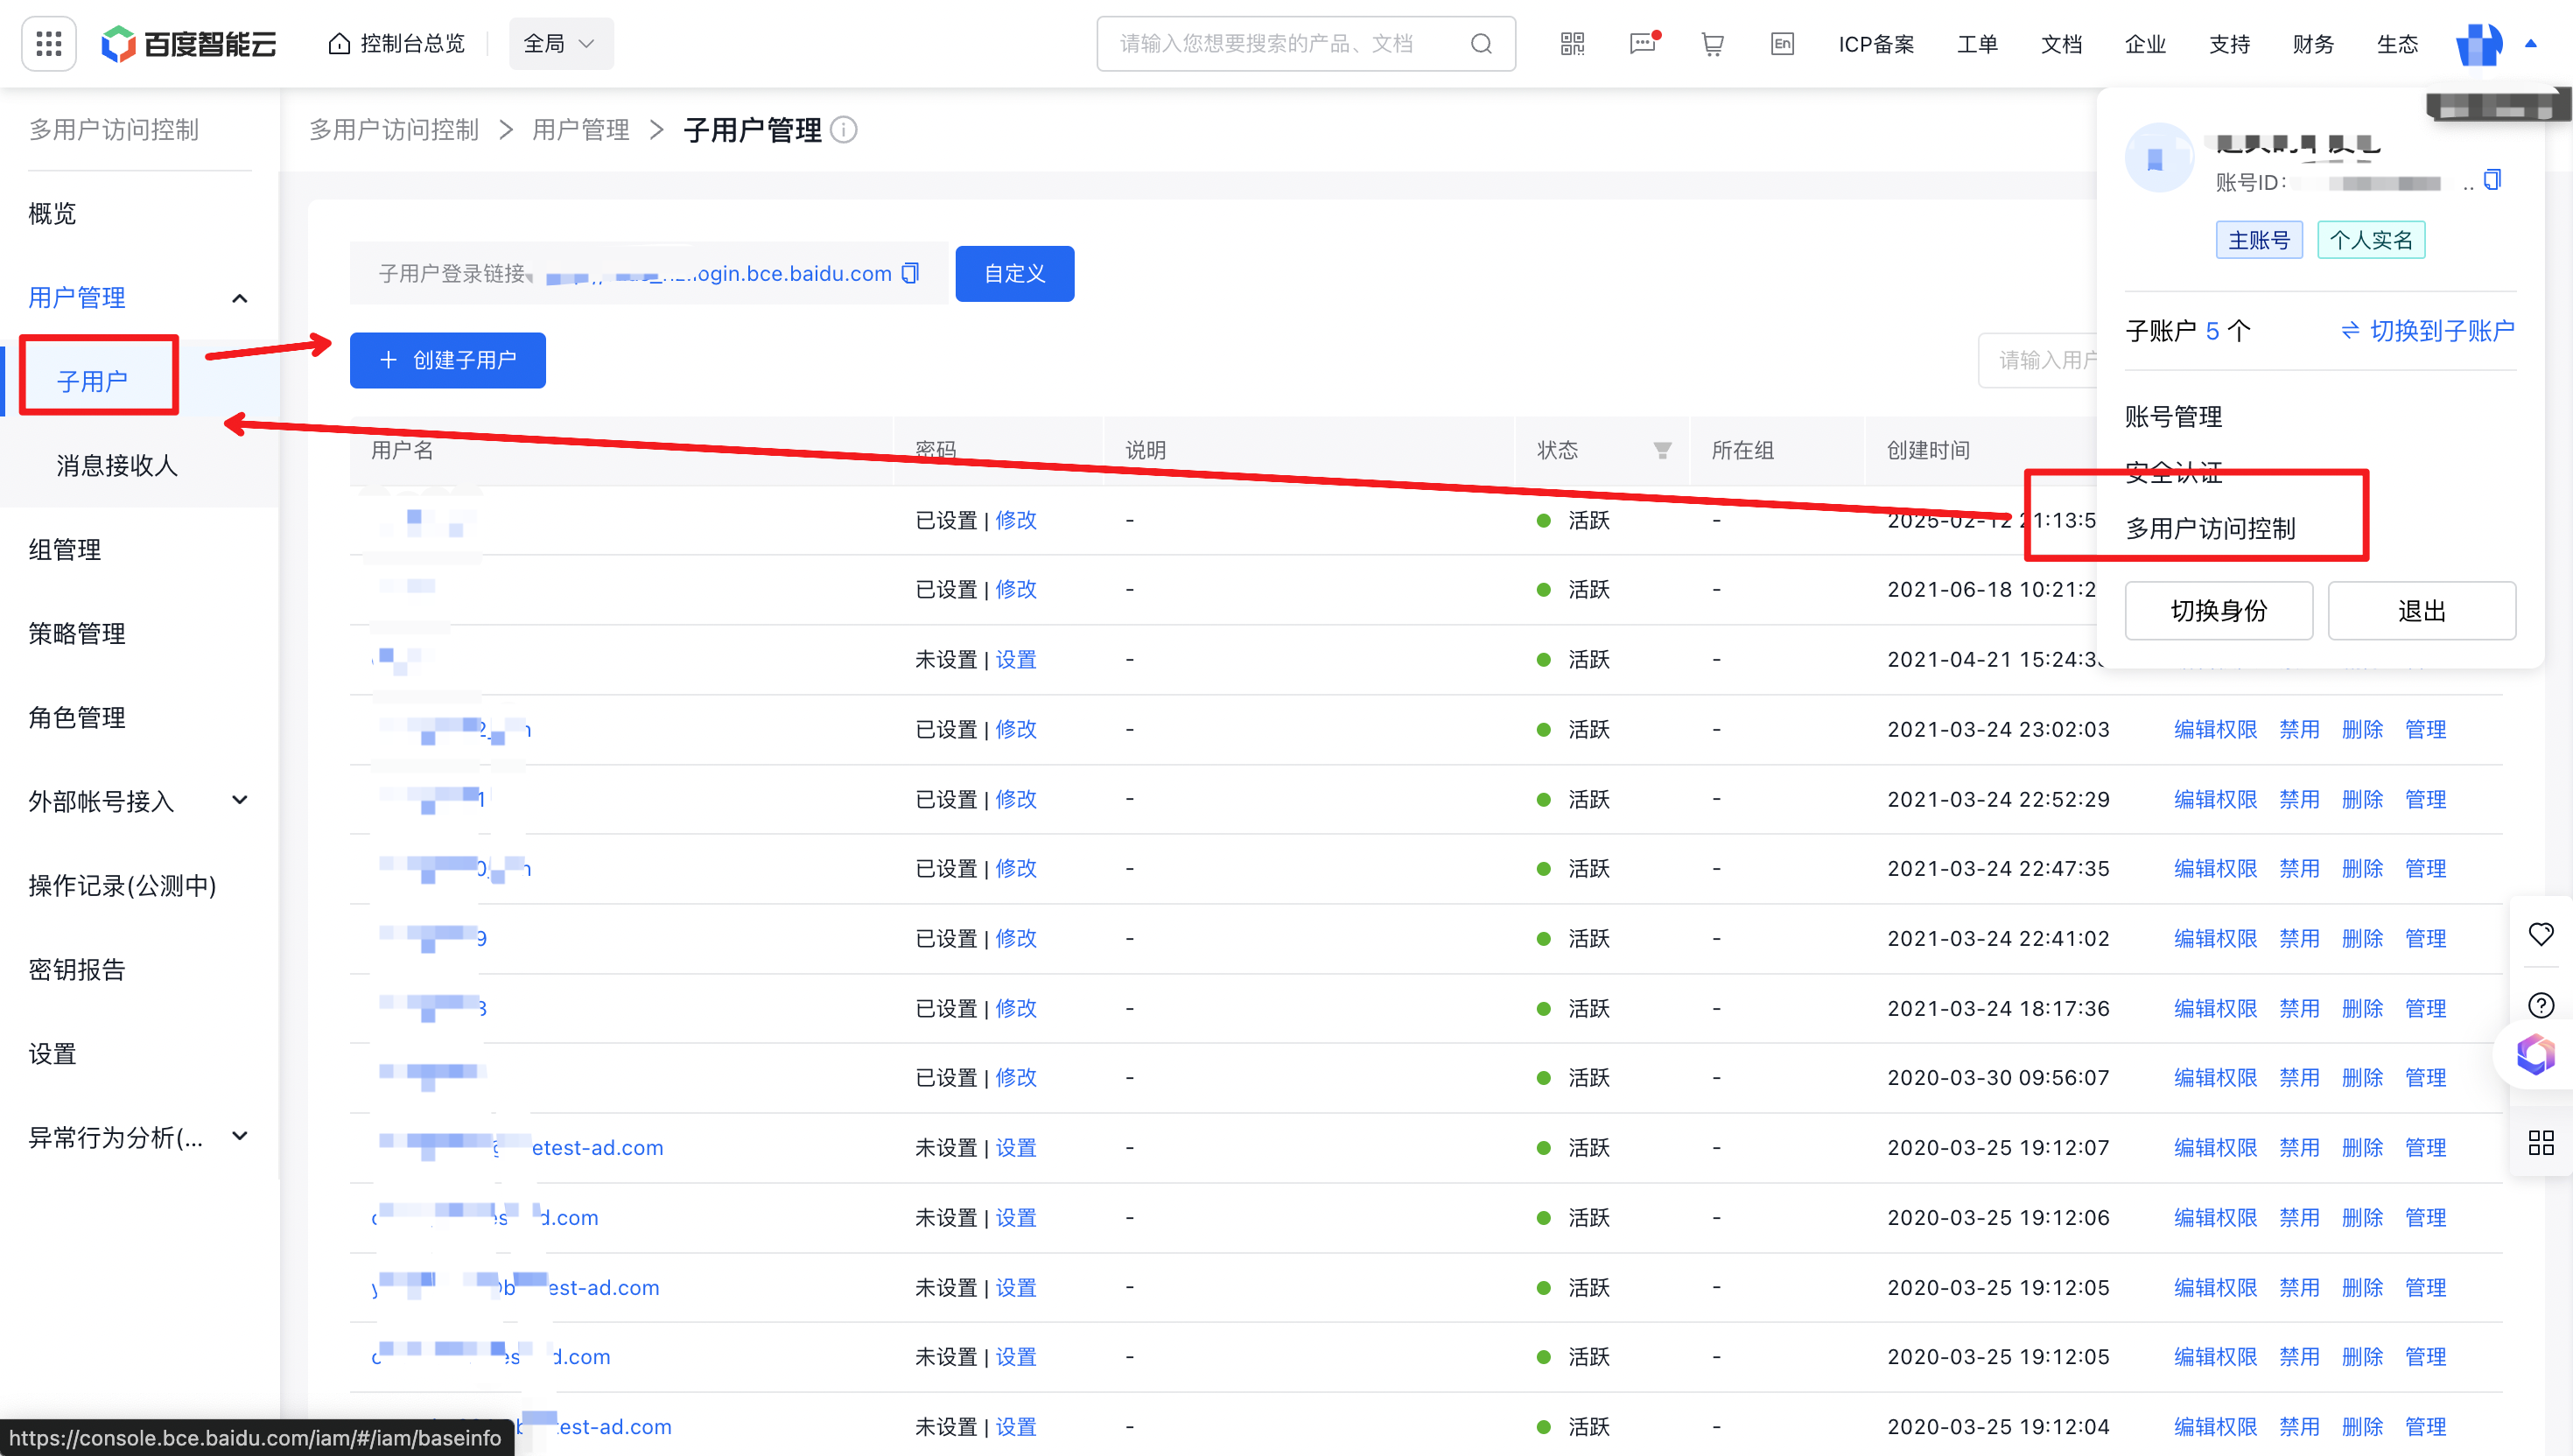2573x1456 pixels.
Task: Click 删除 for 2021-03-24 22:47:35 row
Action: (x=2362, y=868)
